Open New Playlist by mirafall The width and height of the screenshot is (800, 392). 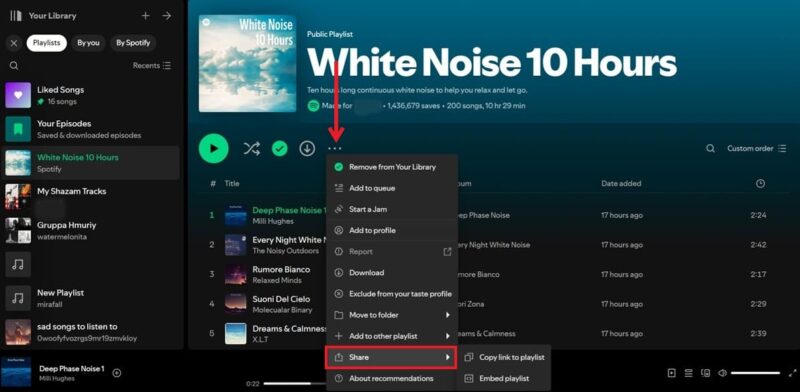point(91,298)
